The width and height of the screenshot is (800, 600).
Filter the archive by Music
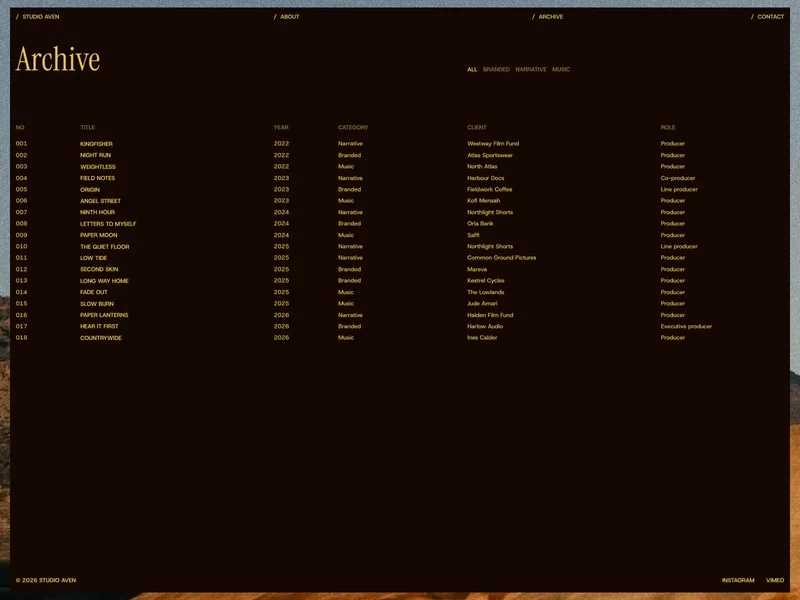(x=561, y=69)
